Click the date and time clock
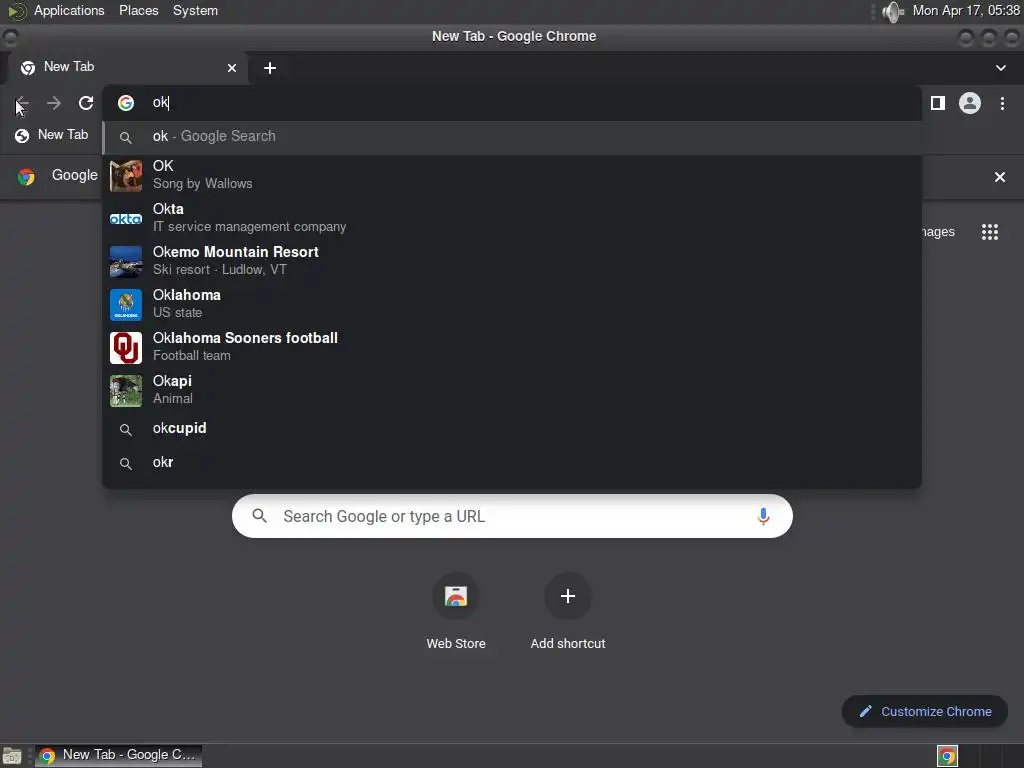Image resolution: width=1024 pixels, height=768 pixels. (x=966, y=10)
